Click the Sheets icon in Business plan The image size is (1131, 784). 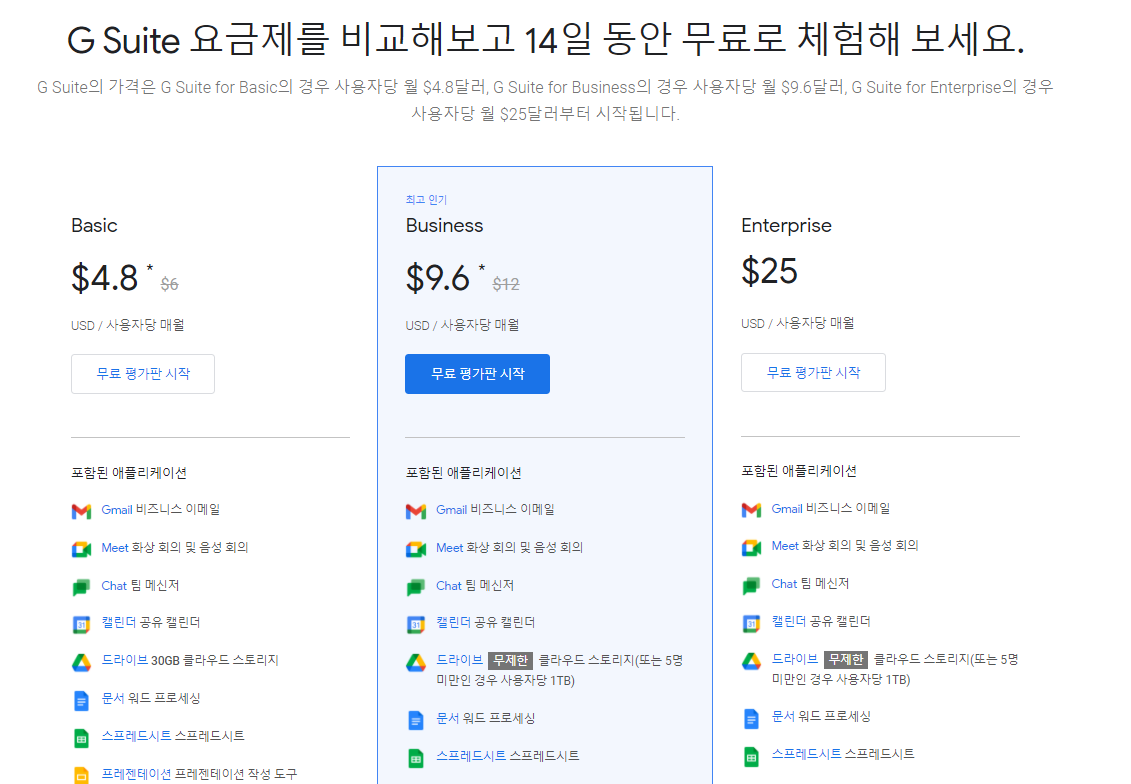[x=416, y=758]
